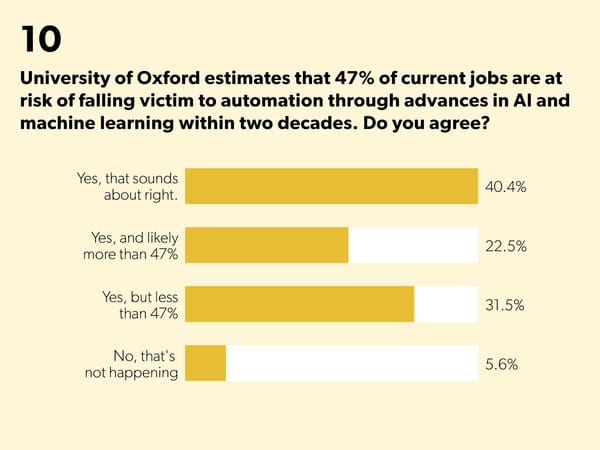The image size is (600, 450).
Task: Click the white unfilled part of the 5.6% bar
Action: tap(352, 364)
